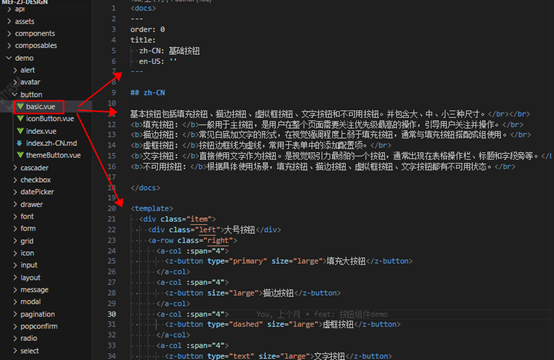Select the popconfirm folder
This screenshot has height=360, width=554.
[x=39, y=326]
